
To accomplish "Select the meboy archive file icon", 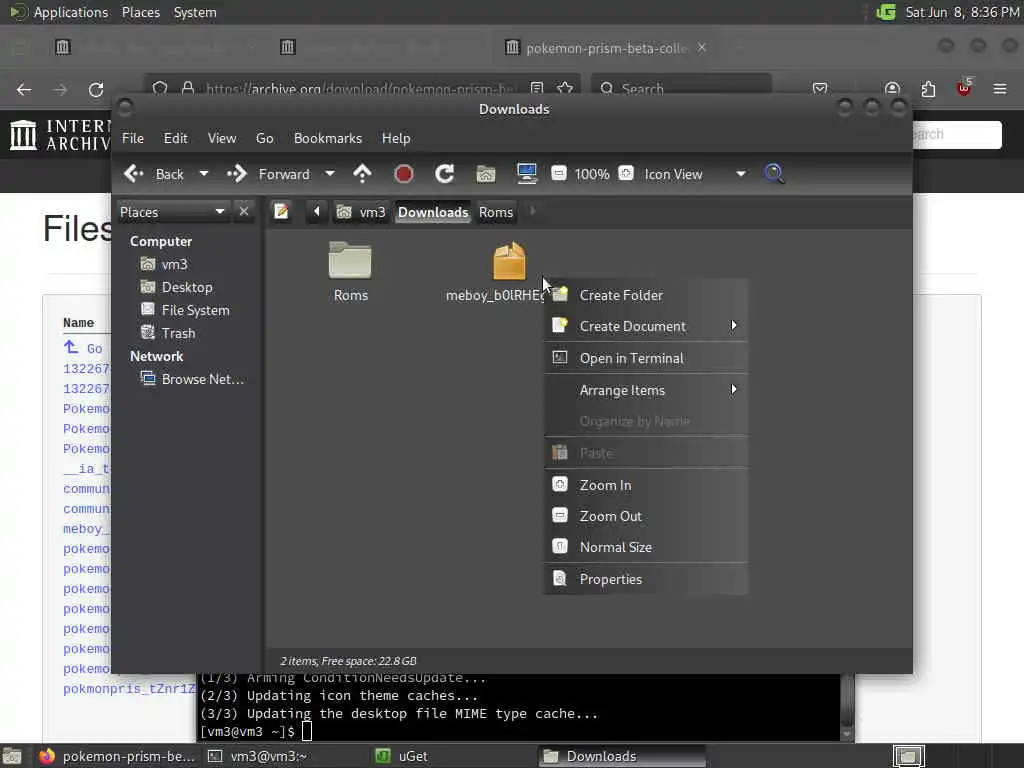I will pos(509,261).
